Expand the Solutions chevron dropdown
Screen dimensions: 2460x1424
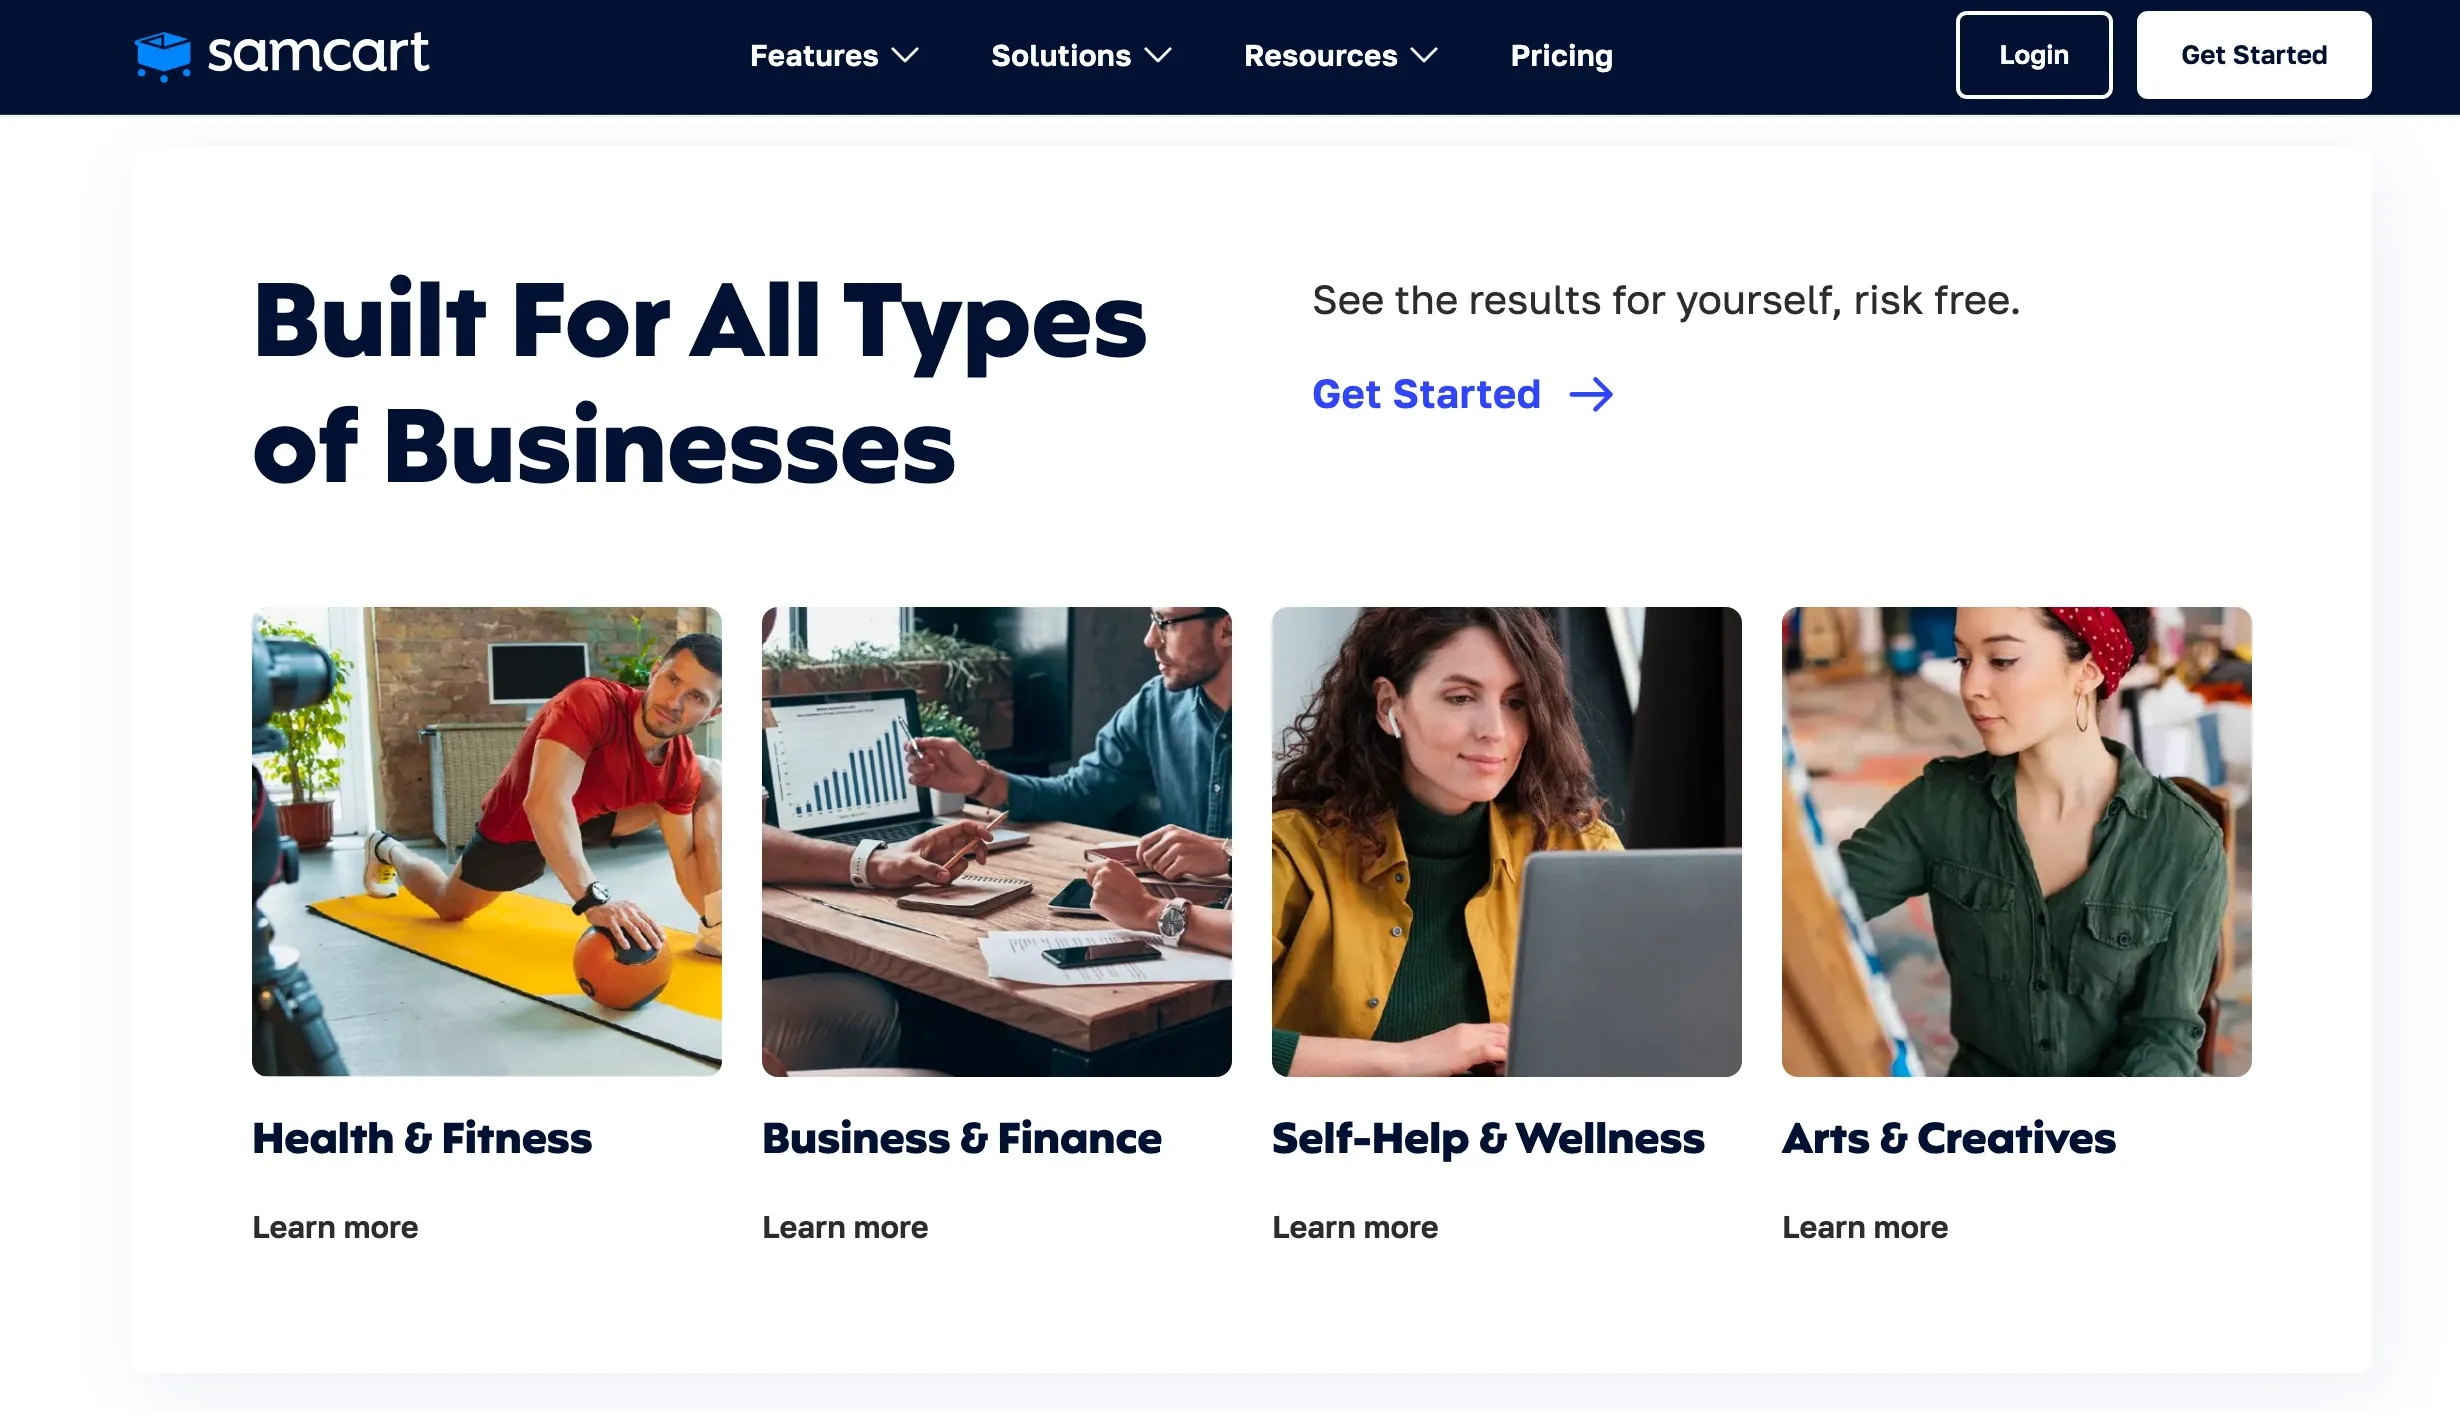pyautogui.click(x=1158, y=56)
